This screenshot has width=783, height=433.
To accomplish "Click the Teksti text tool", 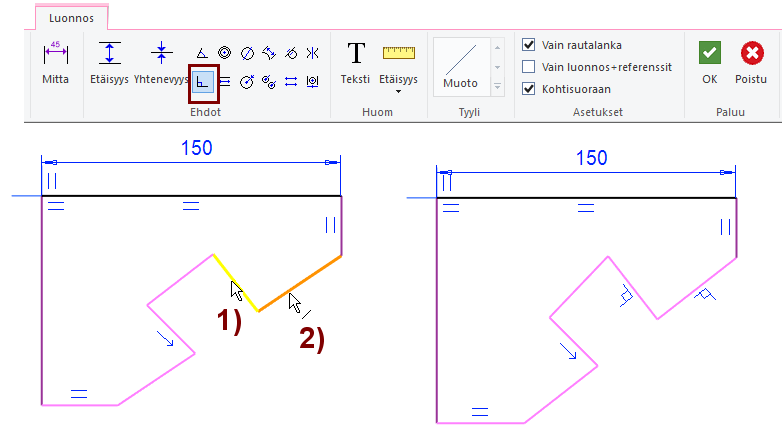I will pos(355,62).
